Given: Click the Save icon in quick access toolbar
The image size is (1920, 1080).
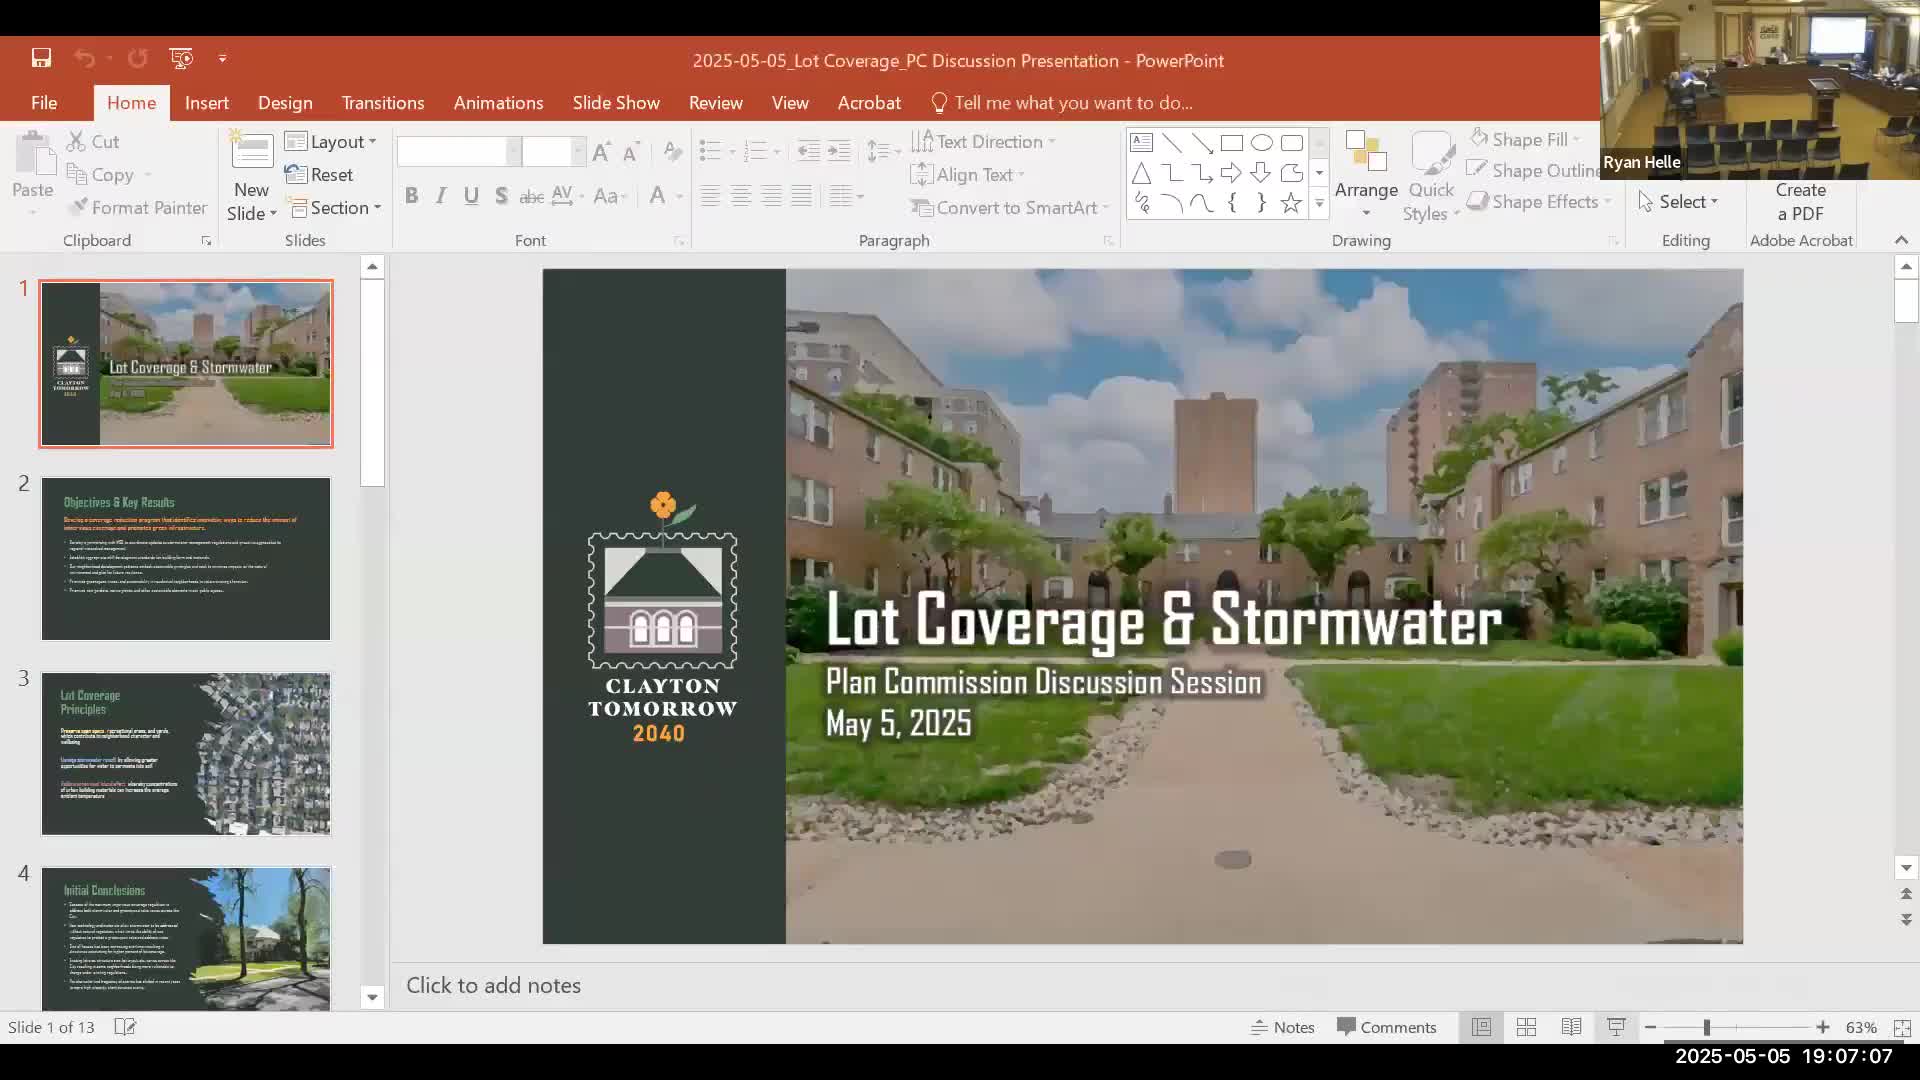Looking at the screenshot, I should 41,59.
